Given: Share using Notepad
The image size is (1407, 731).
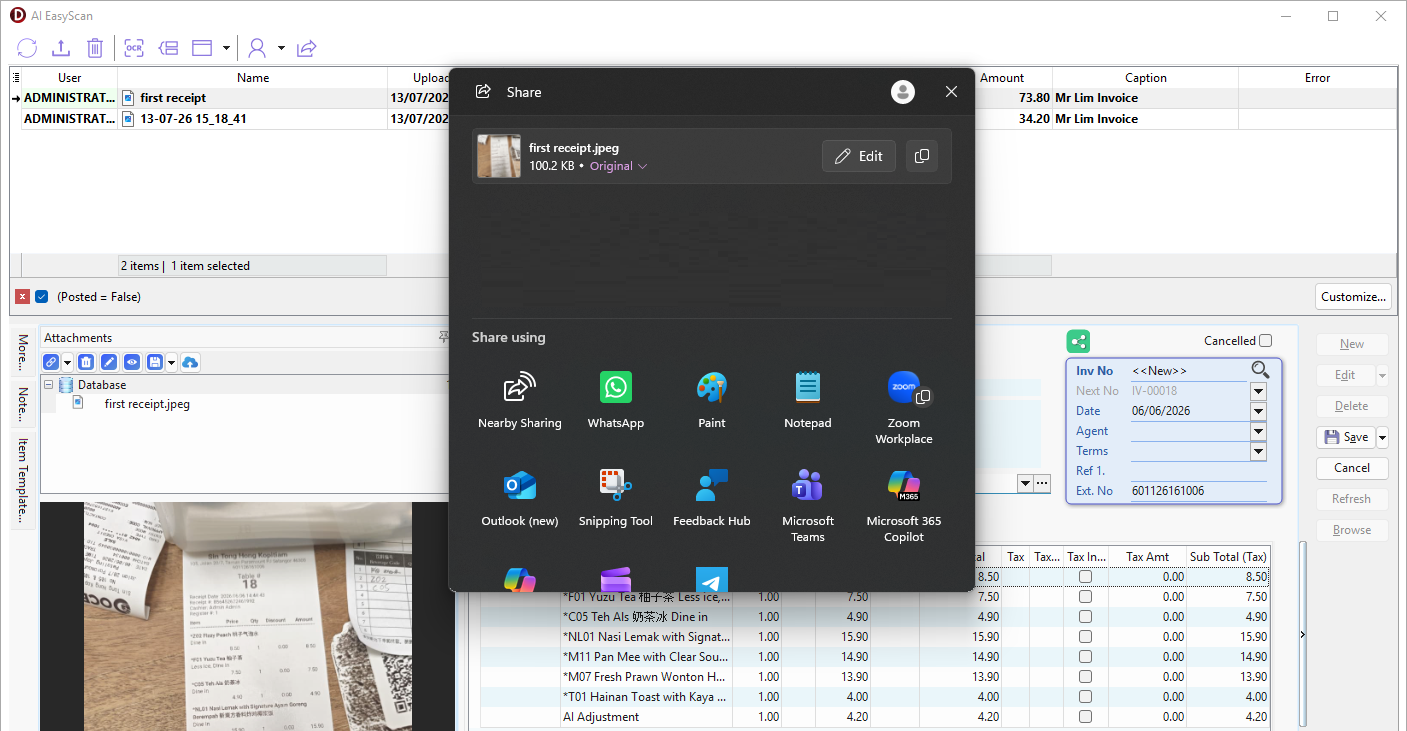Looking at the screenshot, I should pos(808,401).
